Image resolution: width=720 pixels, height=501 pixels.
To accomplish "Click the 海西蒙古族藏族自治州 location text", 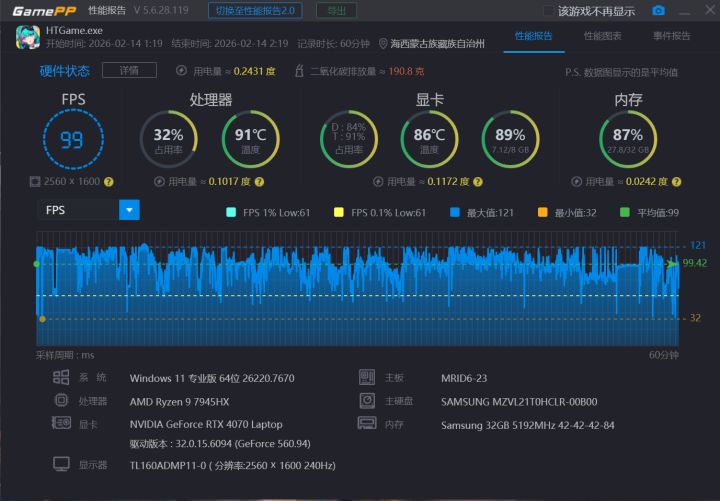I will point(438,44).
